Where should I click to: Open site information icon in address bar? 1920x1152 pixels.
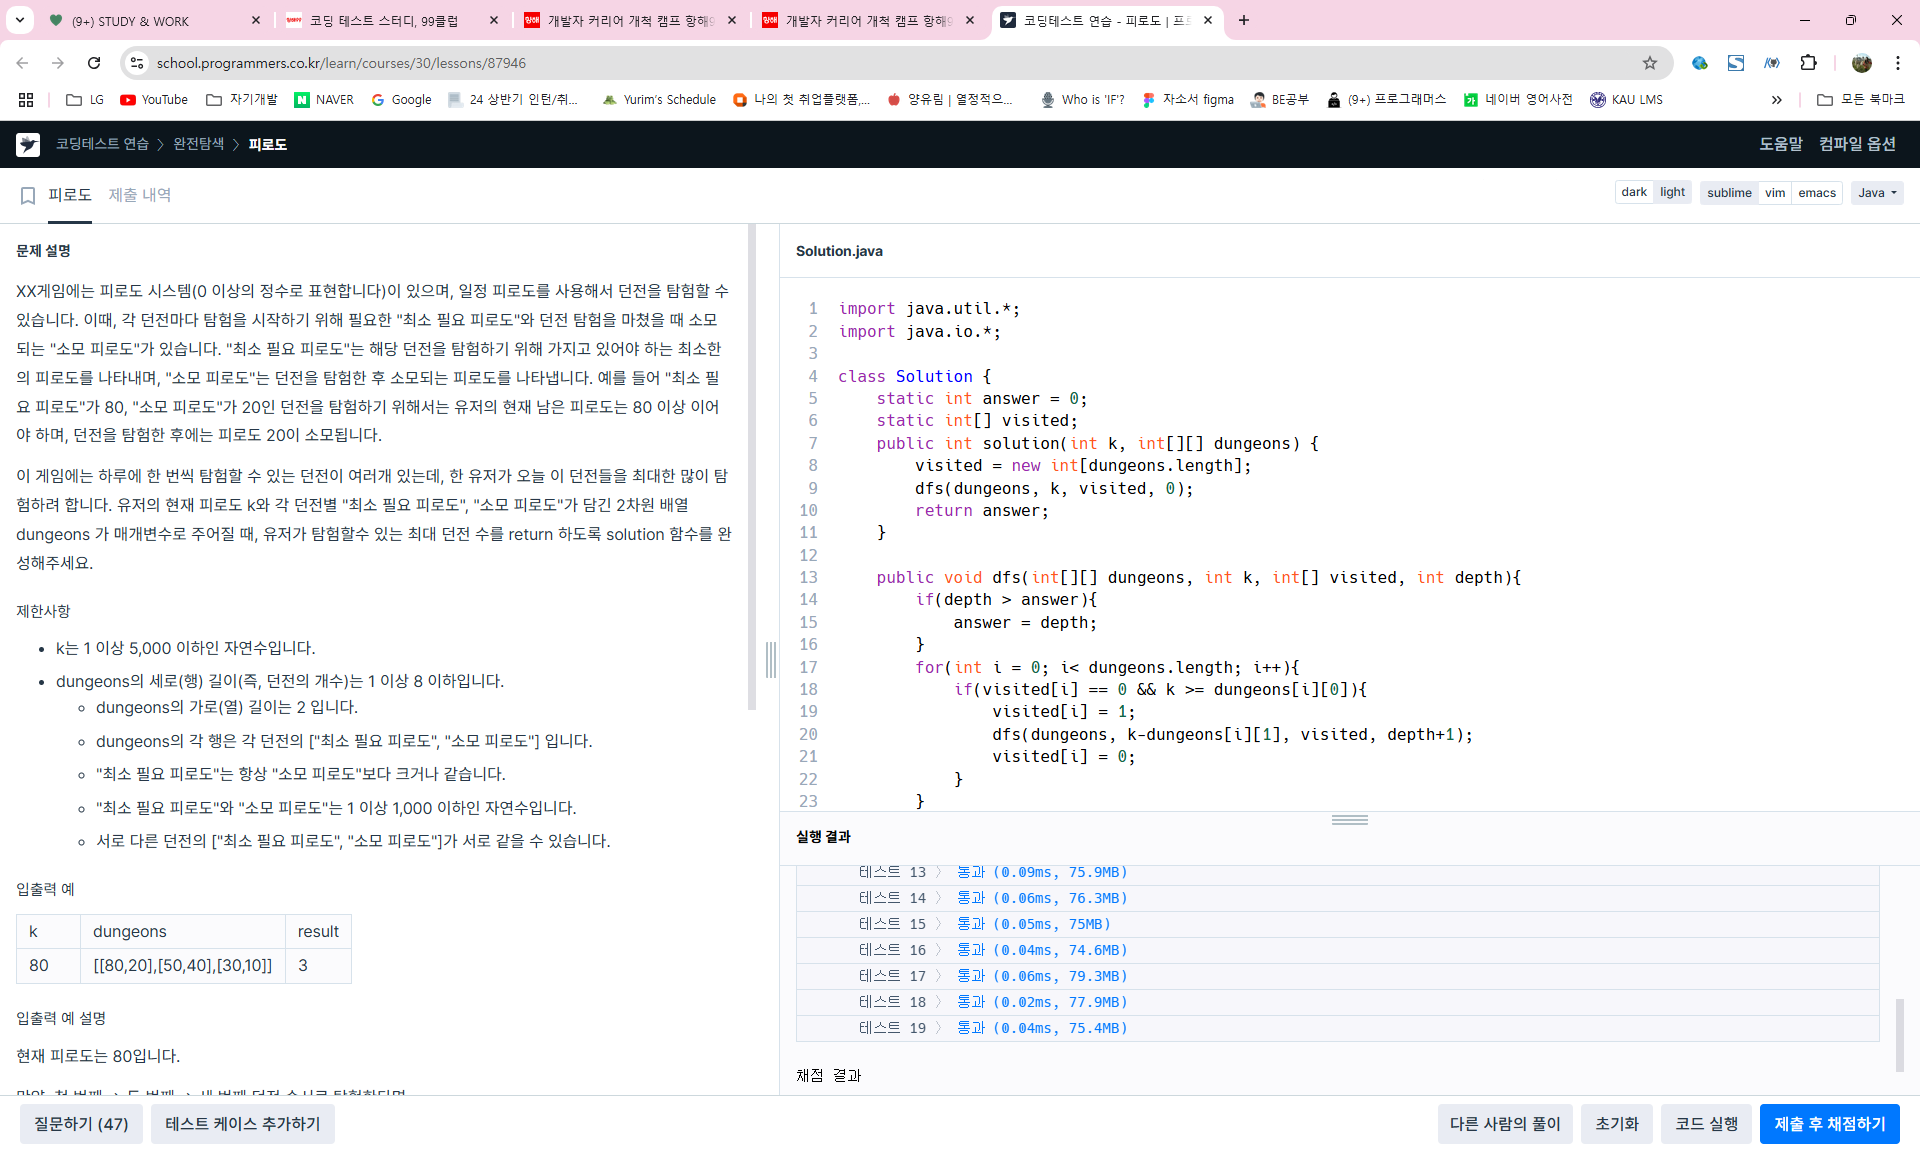pos(137,63)
